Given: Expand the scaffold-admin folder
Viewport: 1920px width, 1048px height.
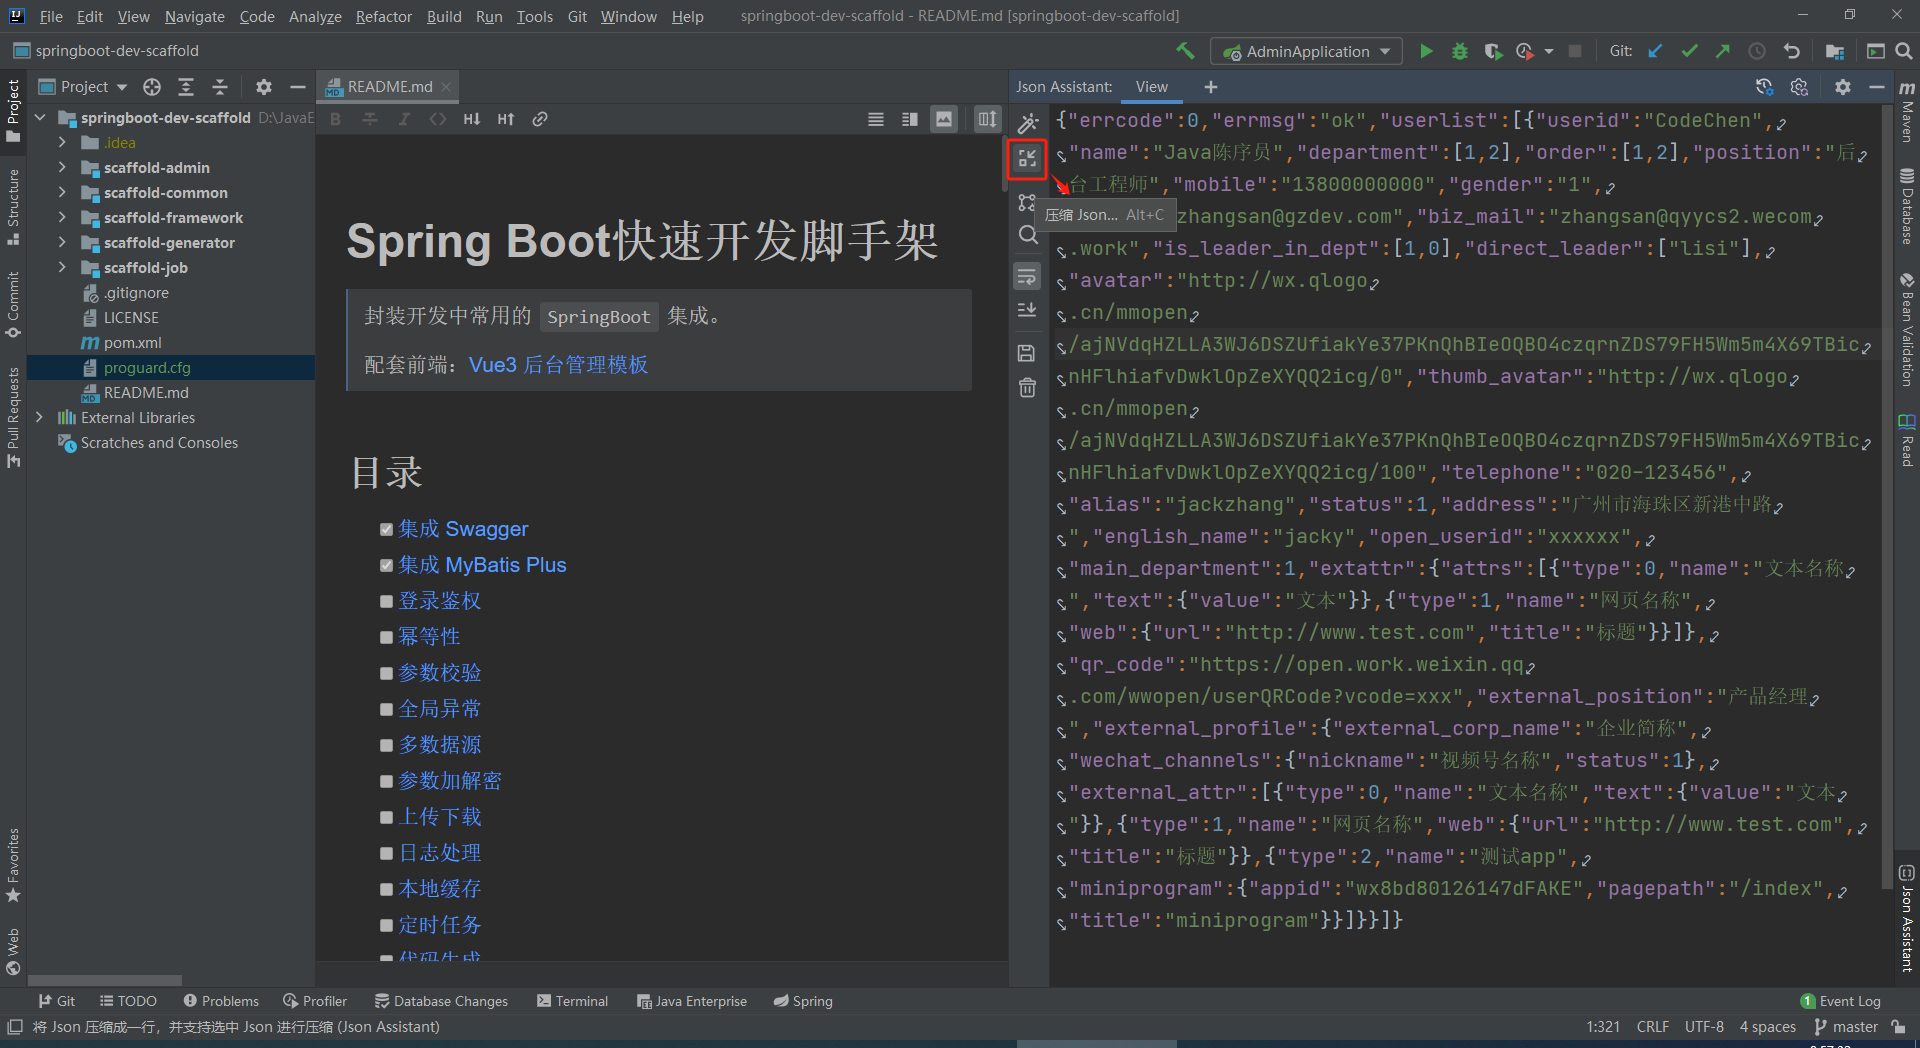Looking at the screenshot, I should 62,167.
